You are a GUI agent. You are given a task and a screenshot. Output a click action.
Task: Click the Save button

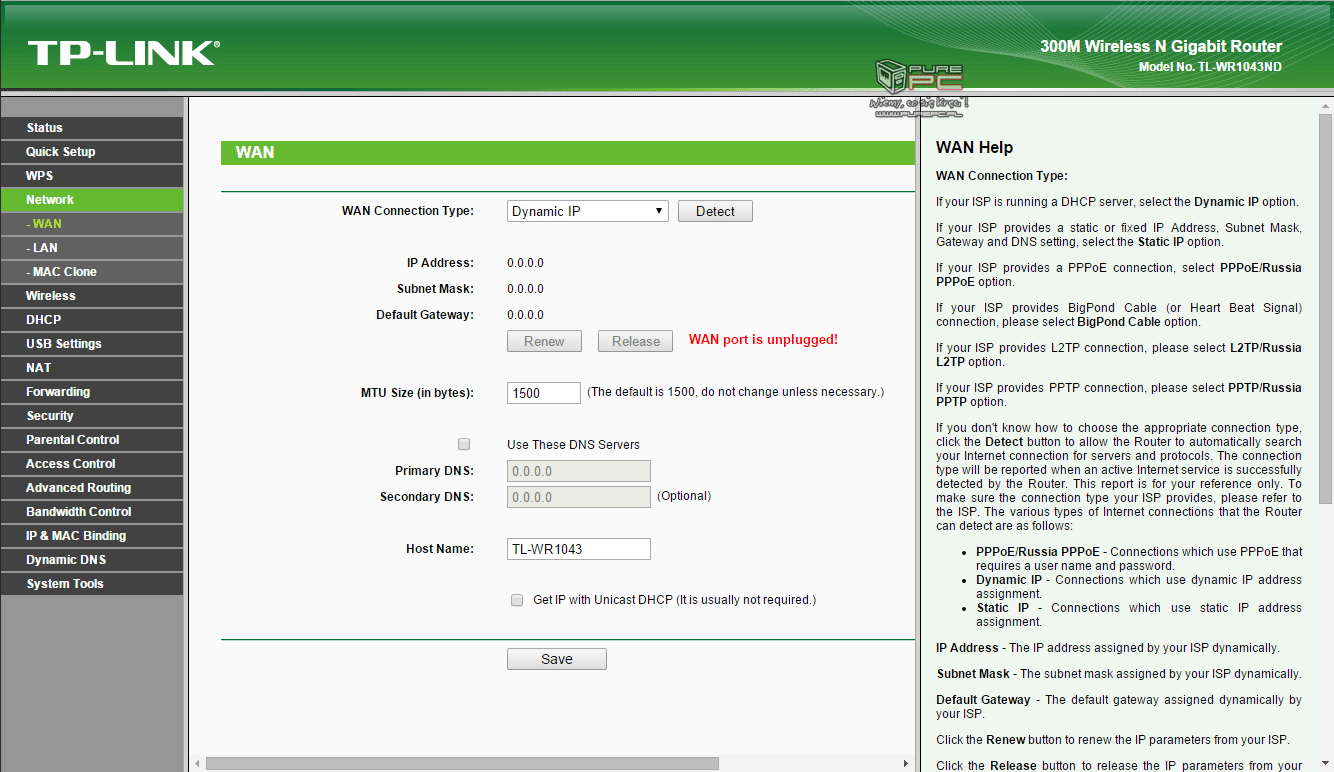[557, 659]
